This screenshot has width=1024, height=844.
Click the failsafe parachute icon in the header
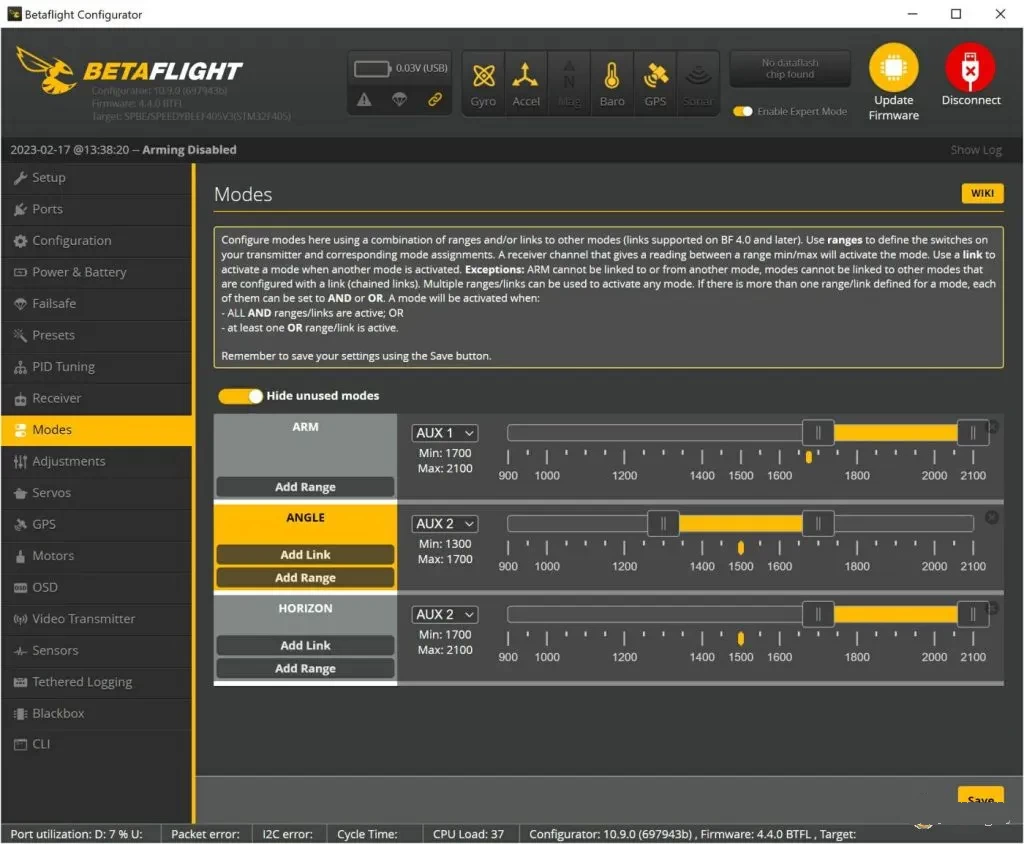click(x=399, y=99)
